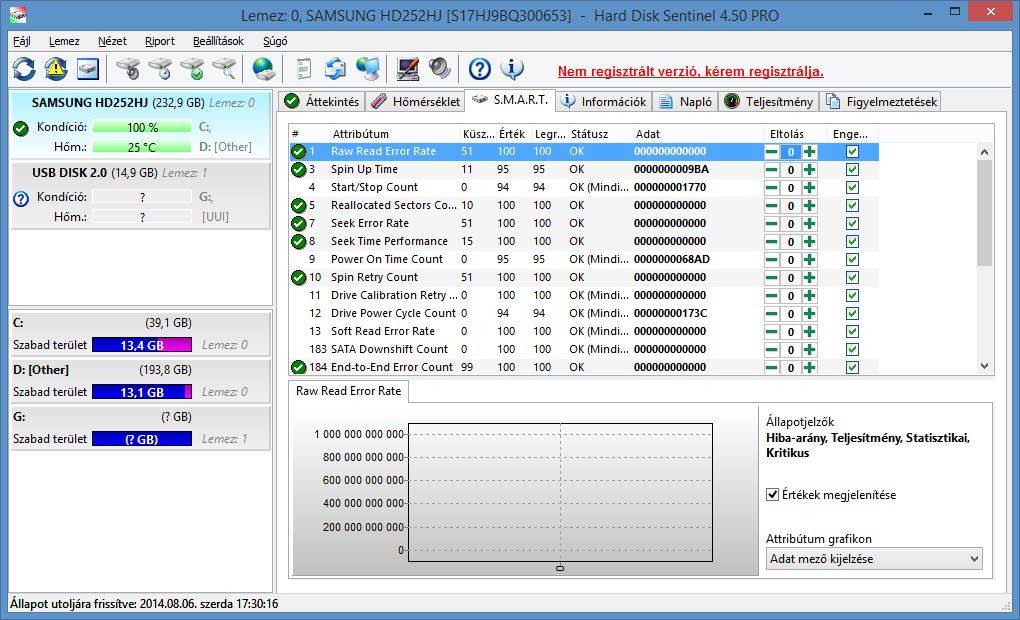Click the question mark status icon for USB DISK
The width and height of the screenshot is (1020, 620).
(x=21, y=198)
